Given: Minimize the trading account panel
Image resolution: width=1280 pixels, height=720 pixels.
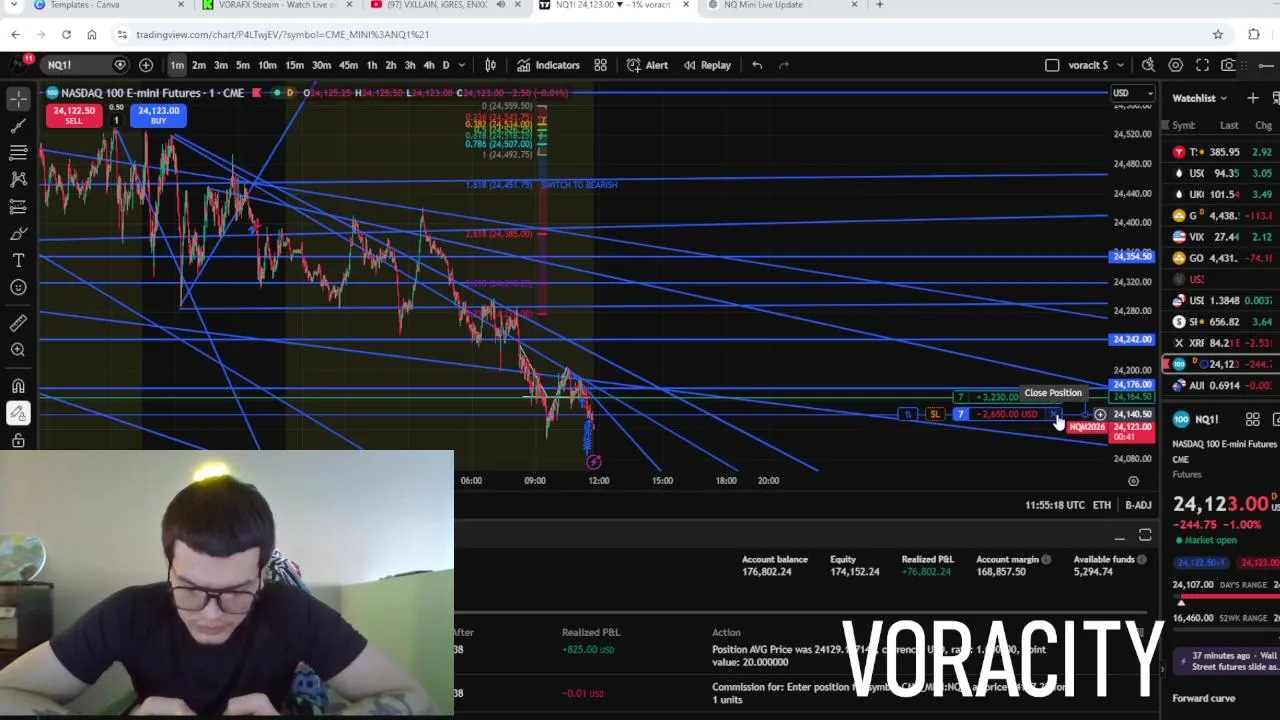Looking at the screenshot, I should 1120,537.
